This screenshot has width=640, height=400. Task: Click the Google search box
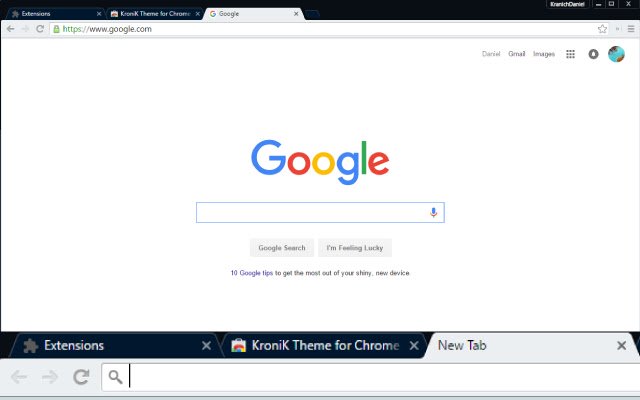point(320,213)
